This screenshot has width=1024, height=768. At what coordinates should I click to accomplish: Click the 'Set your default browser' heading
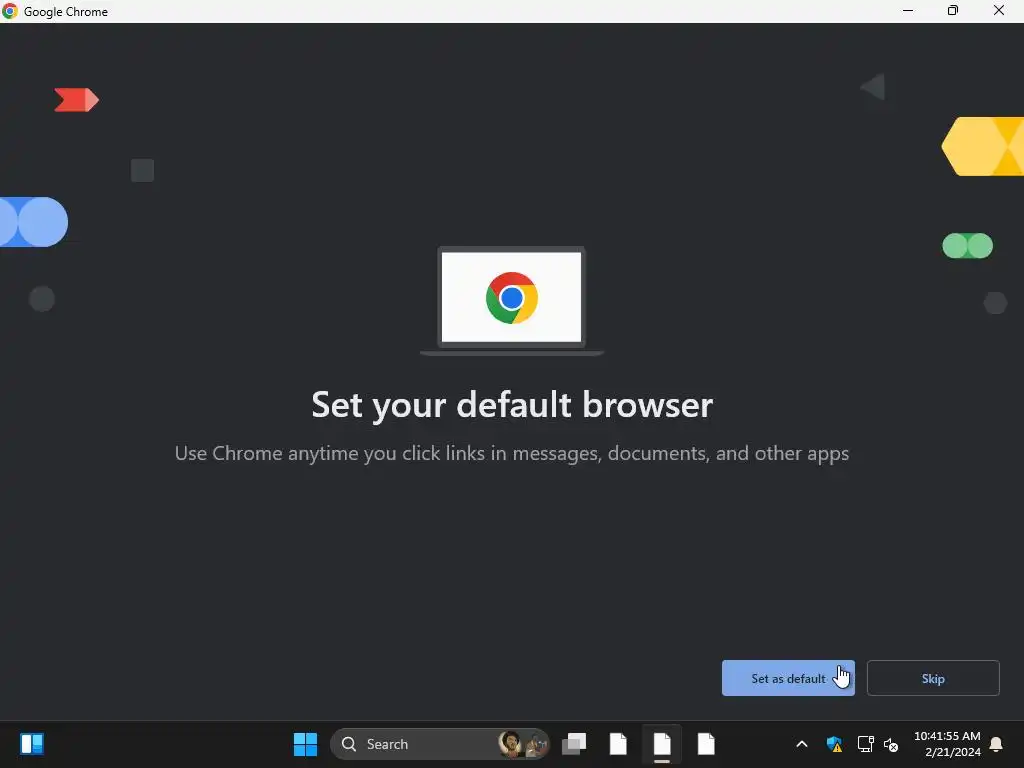click(x=512, y=405)
